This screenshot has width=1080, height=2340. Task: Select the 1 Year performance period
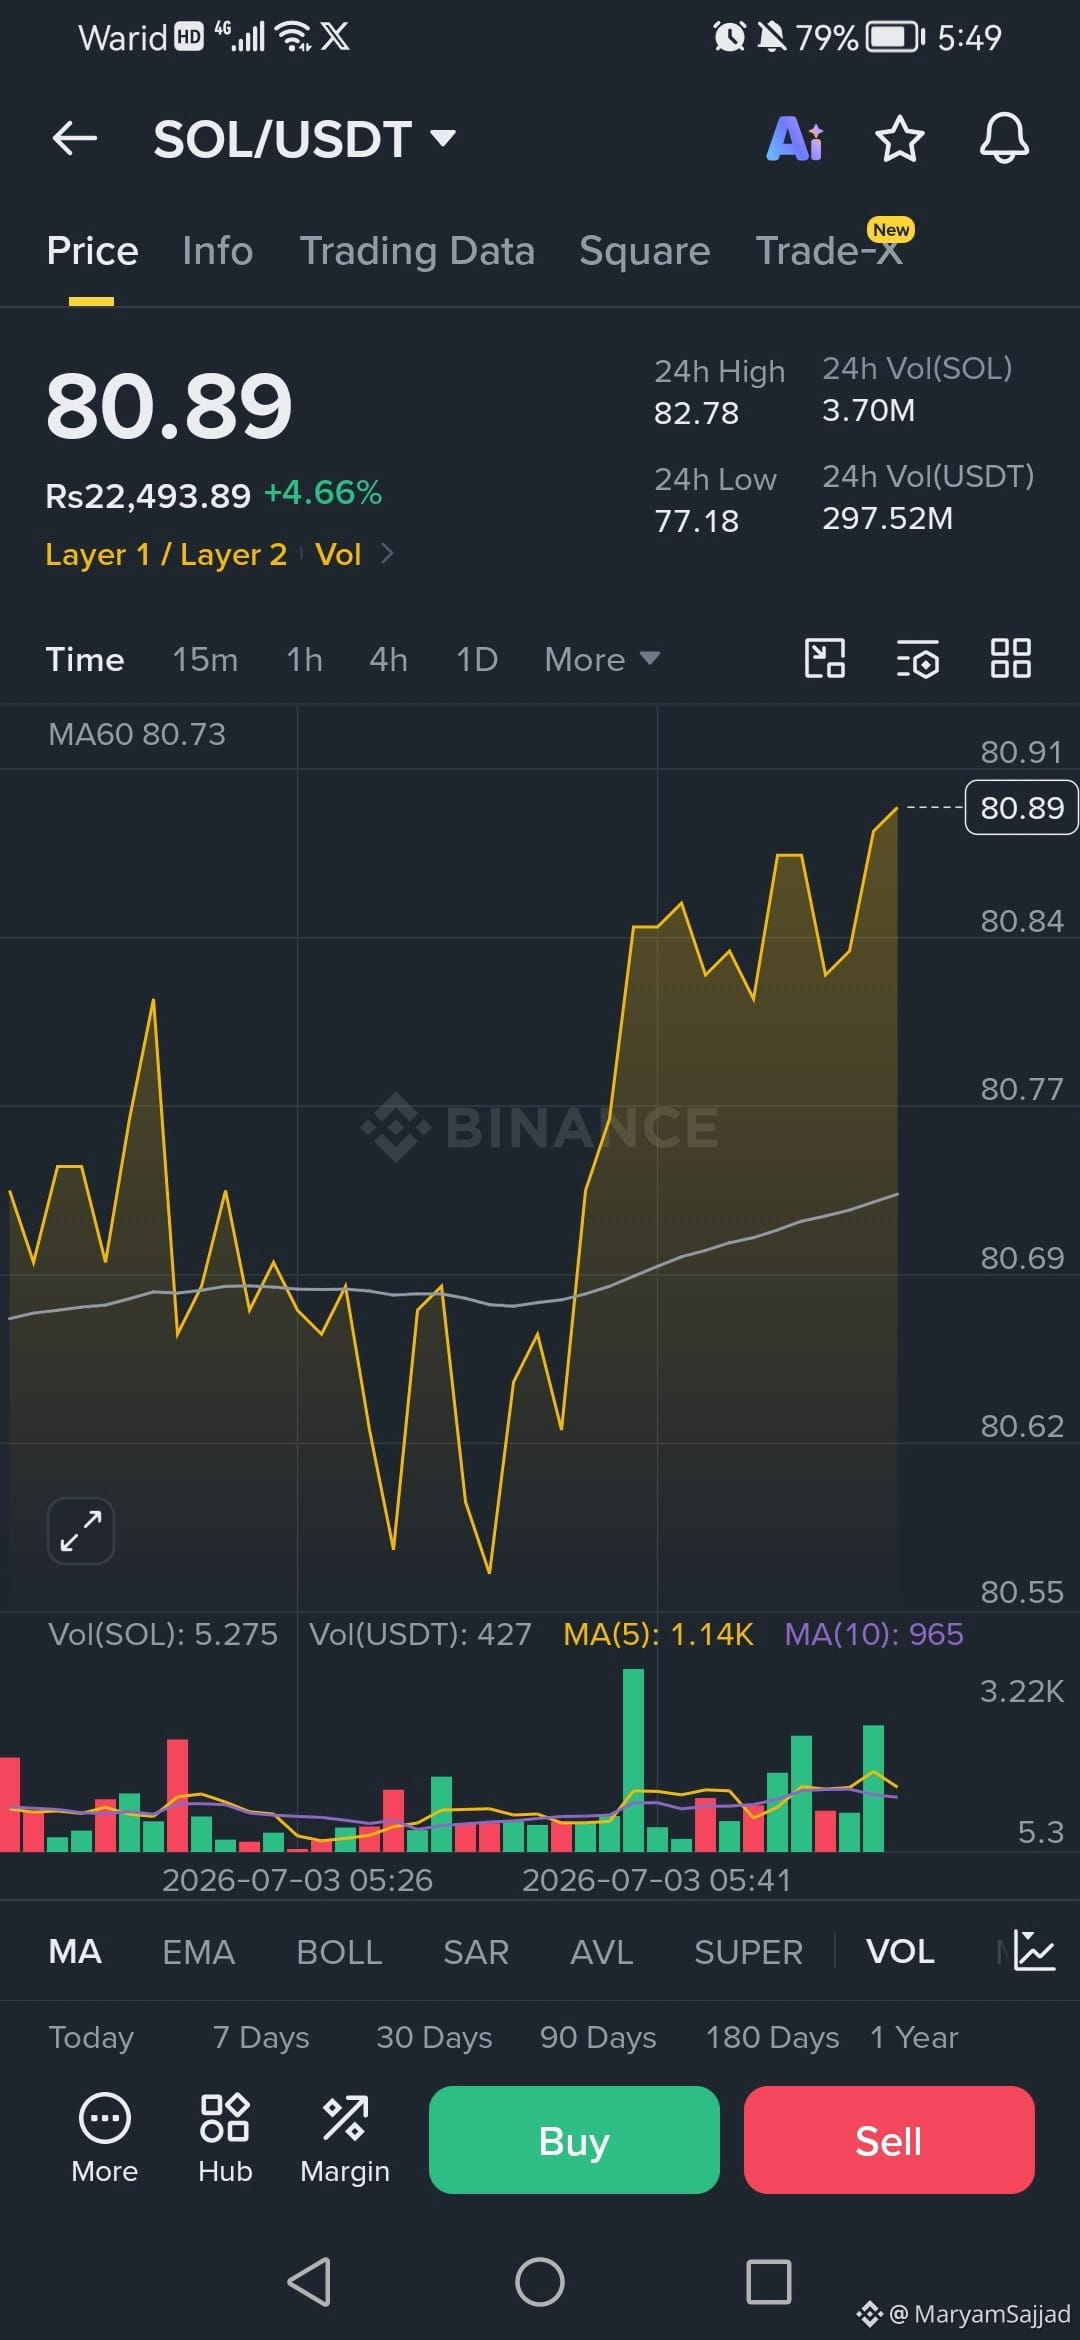click(914, 2037)
